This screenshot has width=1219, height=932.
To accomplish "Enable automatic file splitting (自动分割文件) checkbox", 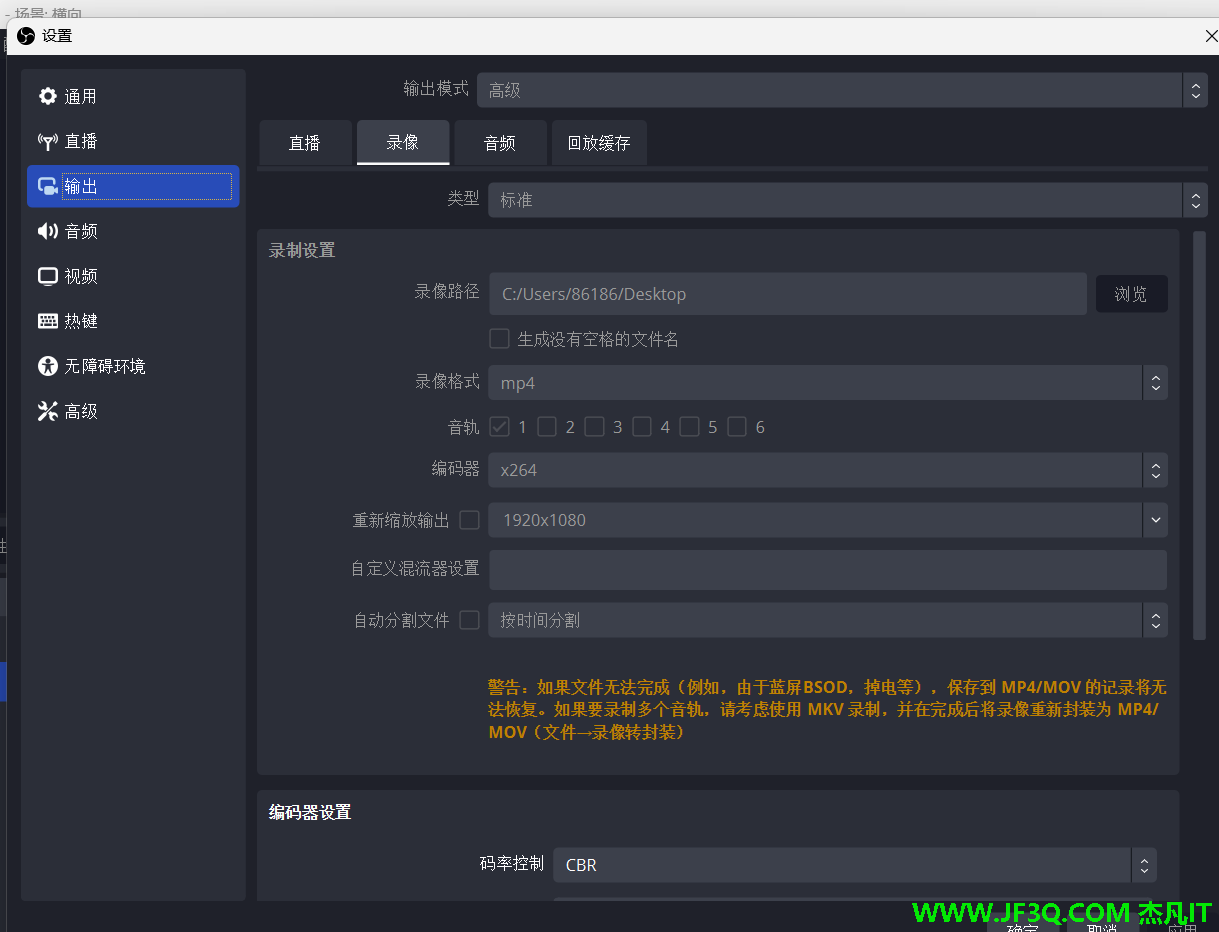I will [469, 620].
